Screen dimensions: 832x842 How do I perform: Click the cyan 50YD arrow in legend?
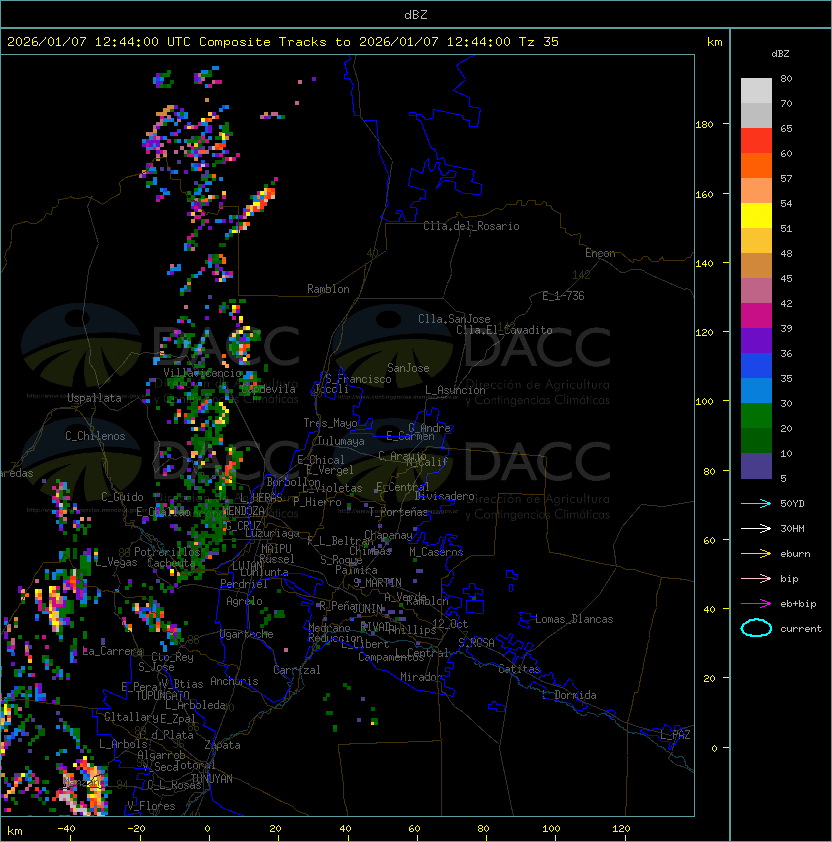[756, 503]
